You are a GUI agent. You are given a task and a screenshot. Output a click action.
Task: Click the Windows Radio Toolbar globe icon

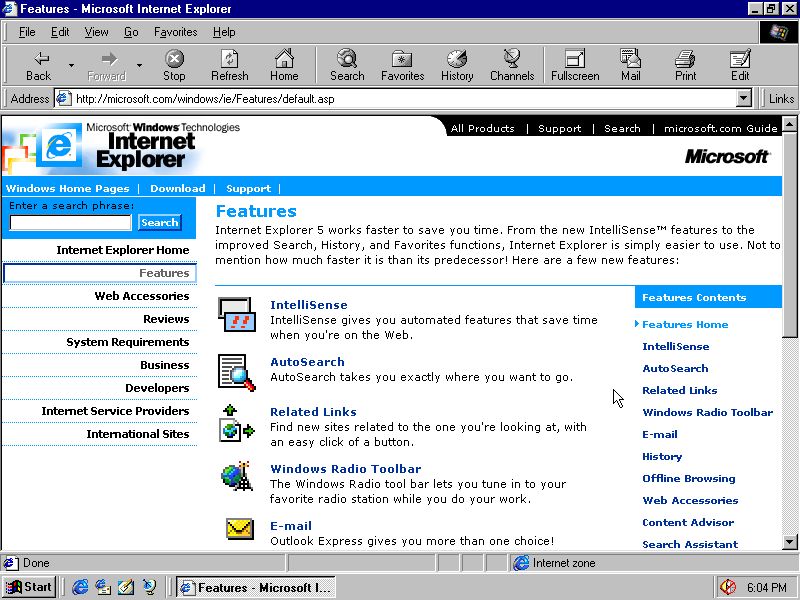coord(237,477)
